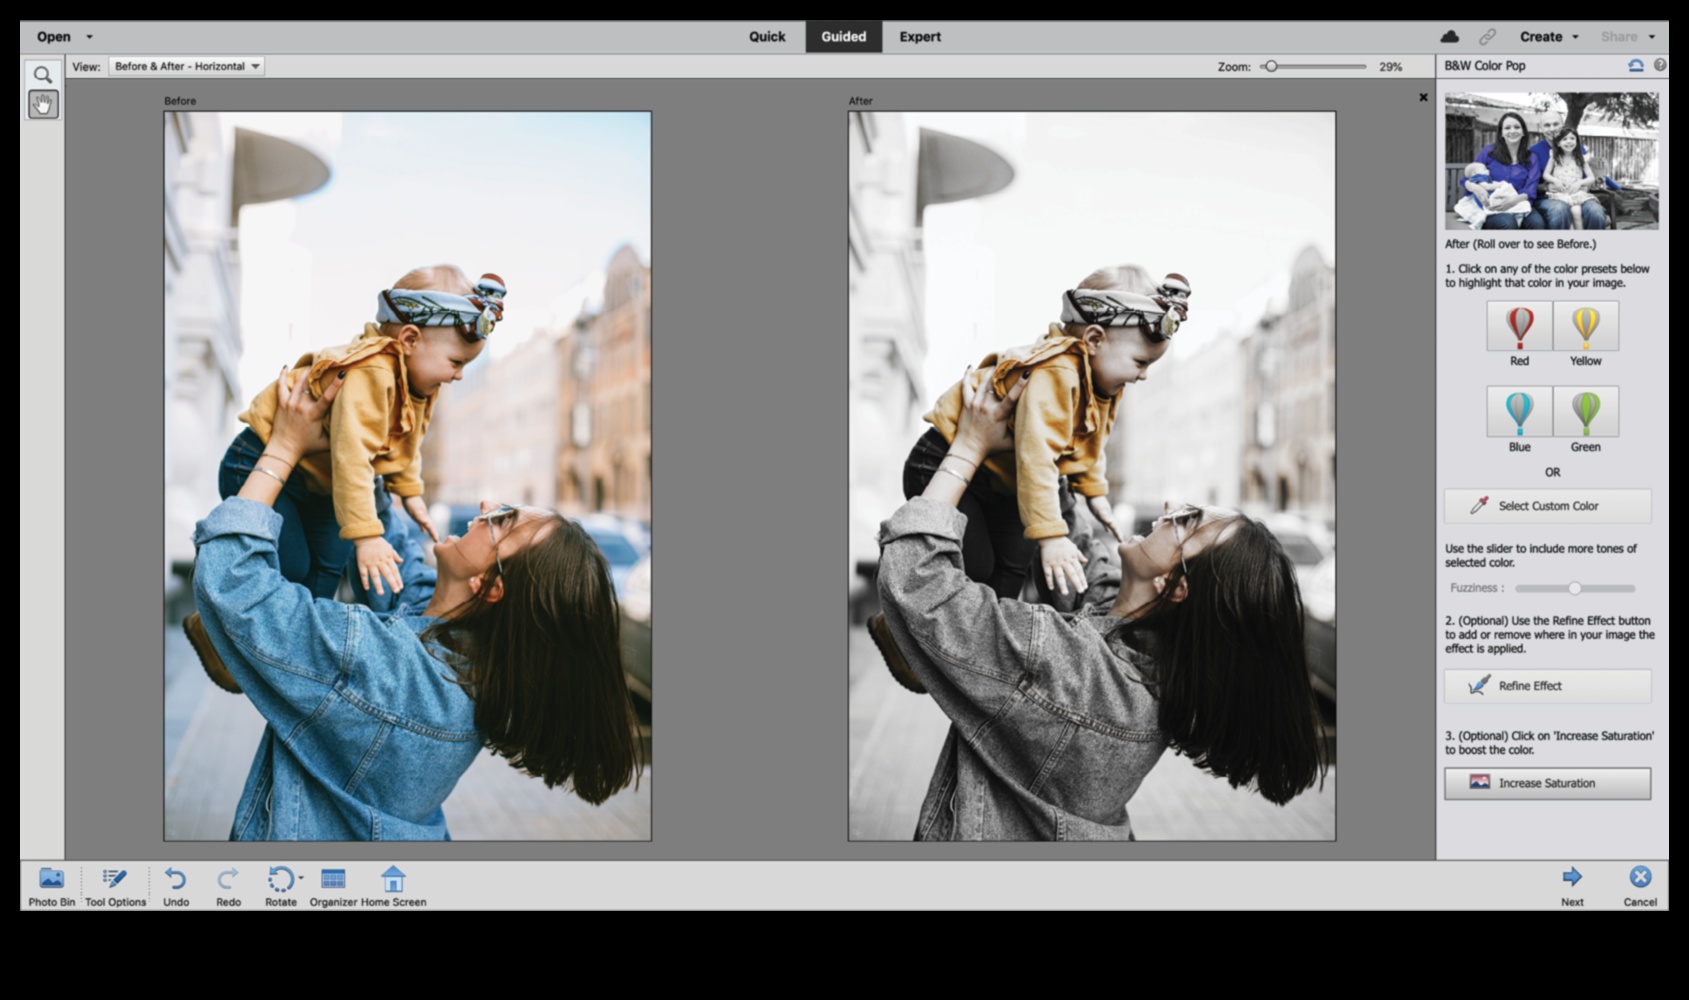
Task: Click the Increase Saturation button
Action: (x=1547, y=783)
